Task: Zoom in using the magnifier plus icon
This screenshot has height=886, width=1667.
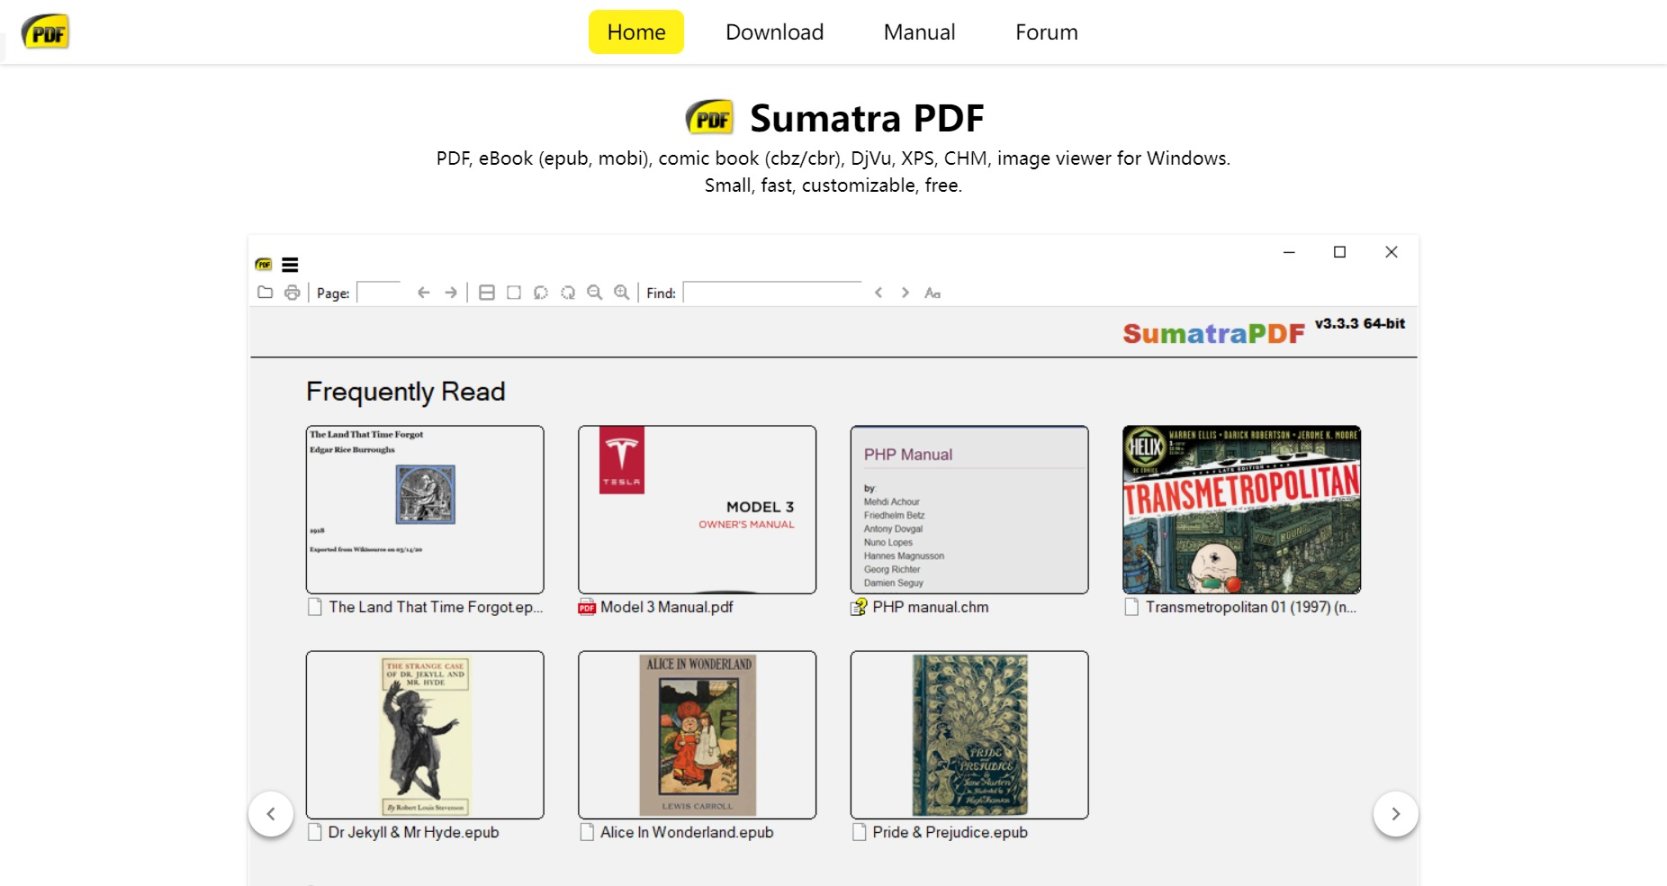Action: coord(622,293)
